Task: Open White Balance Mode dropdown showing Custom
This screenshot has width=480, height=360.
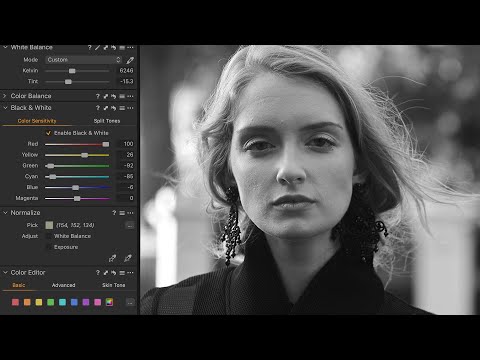Action: coord(83,60)
